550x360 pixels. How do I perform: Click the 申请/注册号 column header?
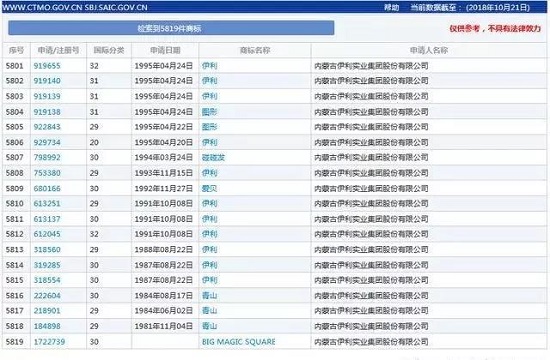pyautogui.click(x=58, y=50)
